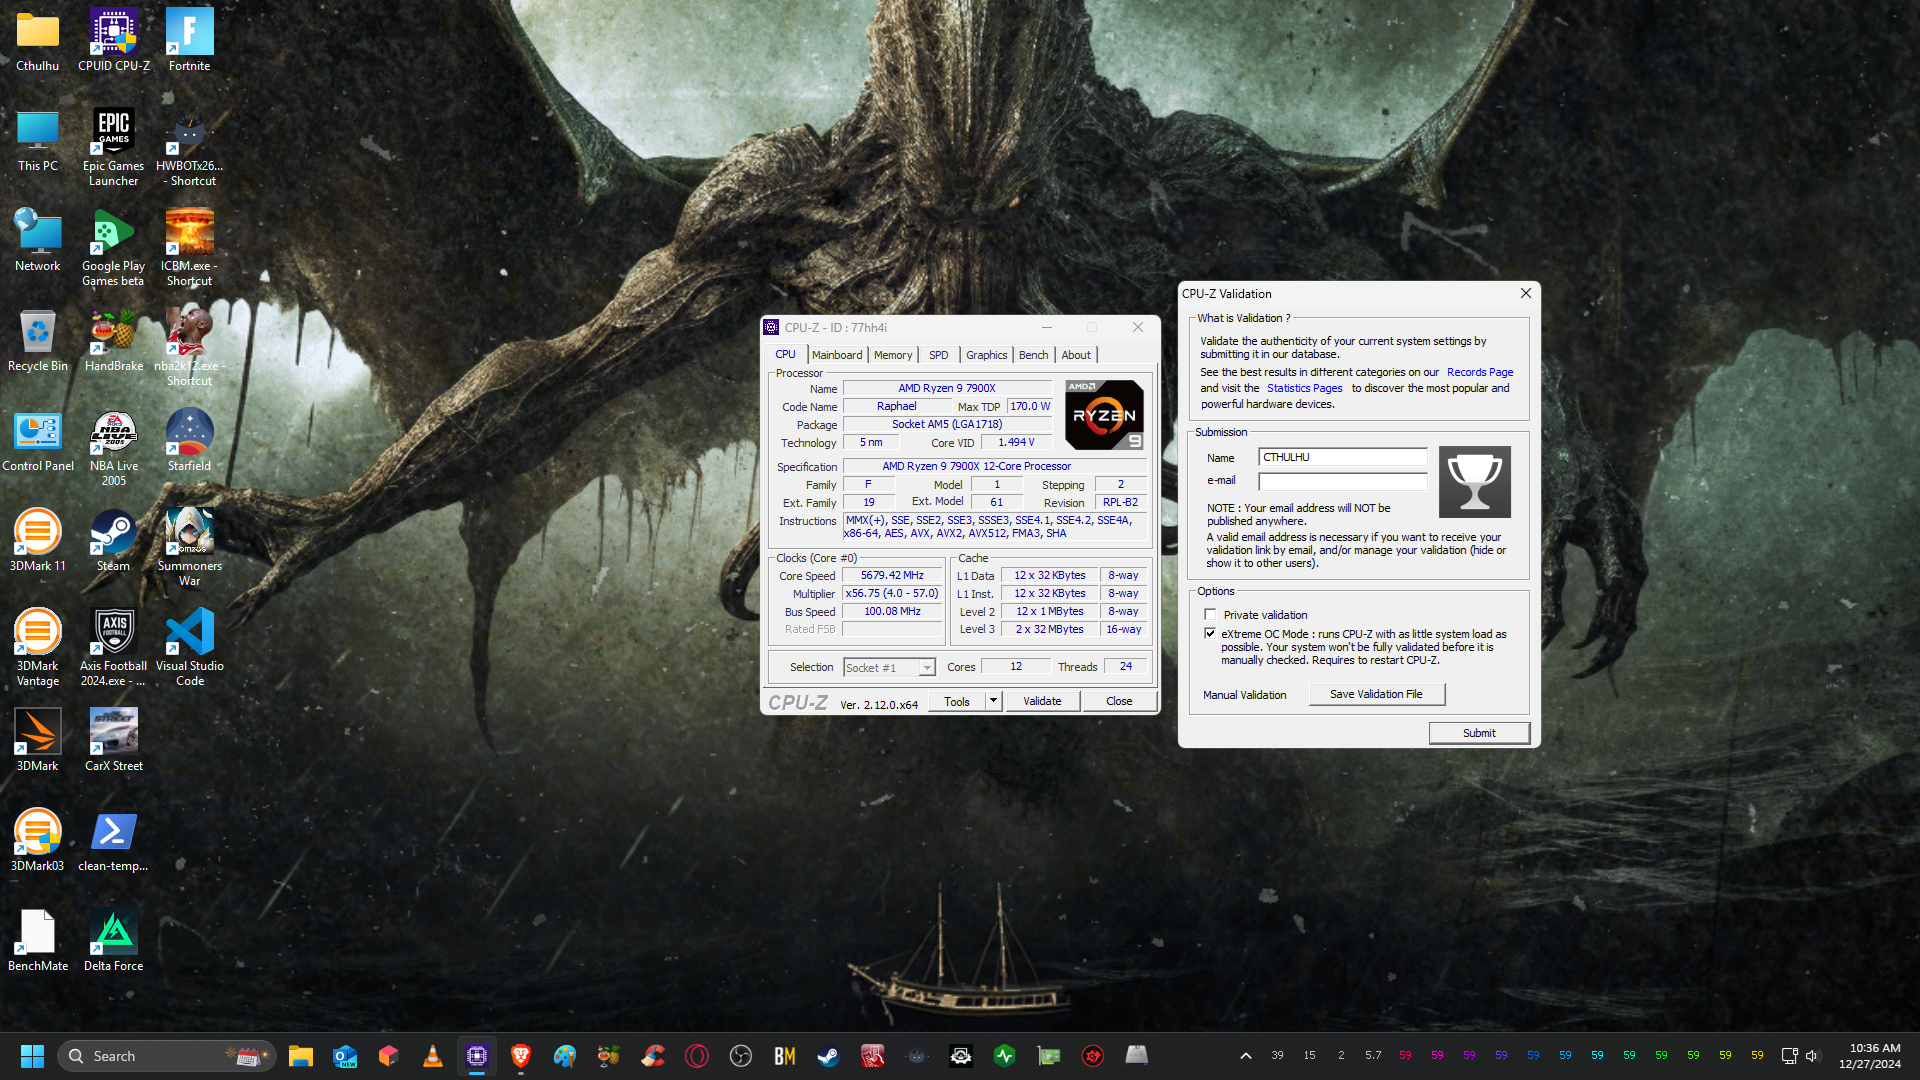
Task: Toggle the eXtreme OC Mode checkbox
Action: coord(1210,634)
